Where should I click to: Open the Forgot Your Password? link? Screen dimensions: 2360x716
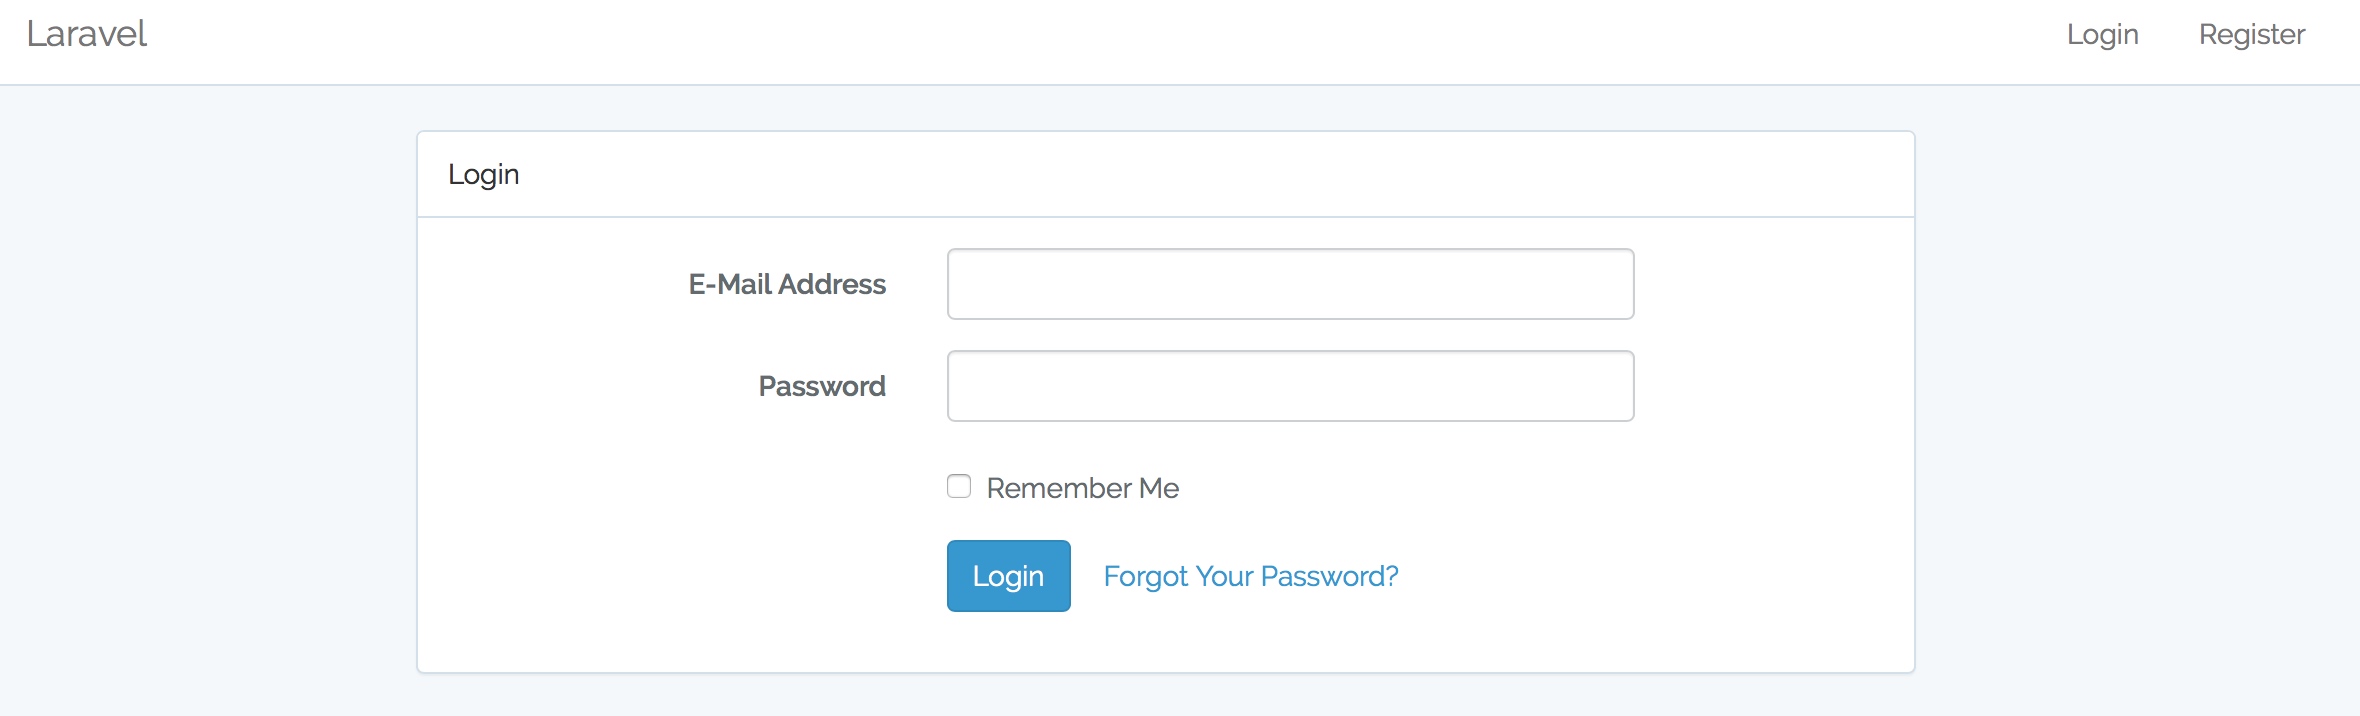pos(1250,576)
